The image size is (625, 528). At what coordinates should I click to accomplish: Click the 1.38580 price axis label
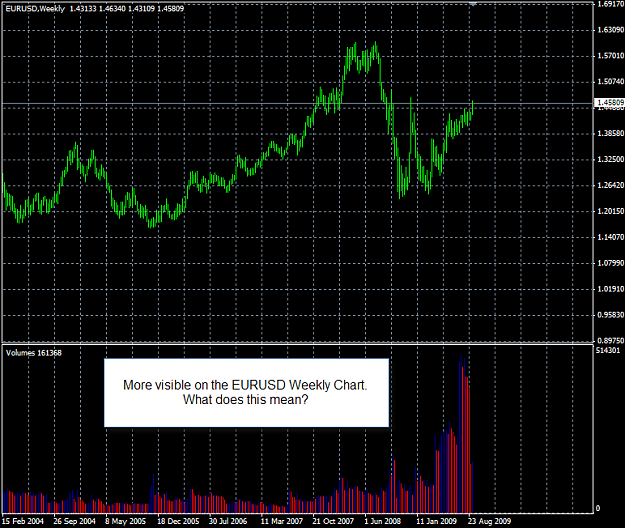[x=610, y=133]
